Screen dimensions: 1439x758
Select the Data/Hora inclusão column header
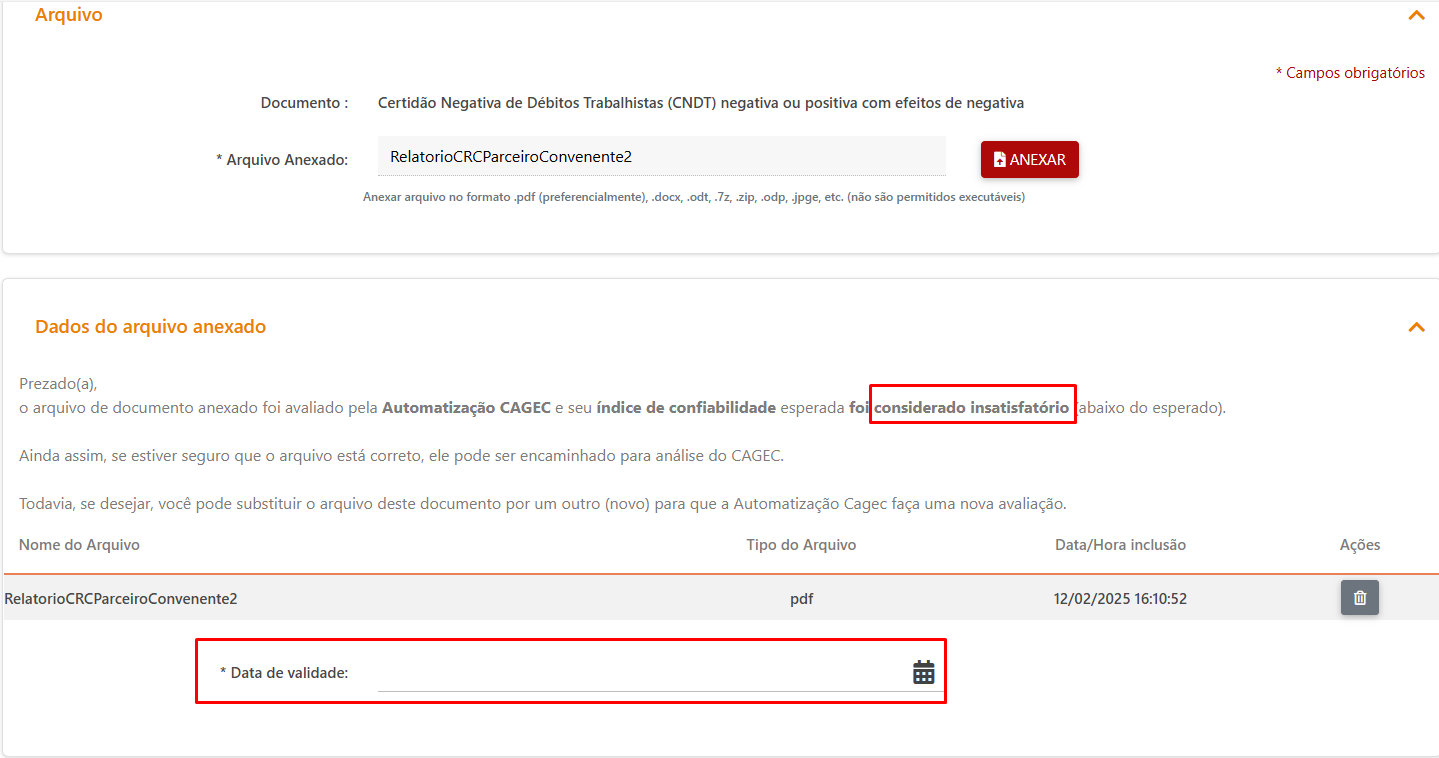[1120, 545]
